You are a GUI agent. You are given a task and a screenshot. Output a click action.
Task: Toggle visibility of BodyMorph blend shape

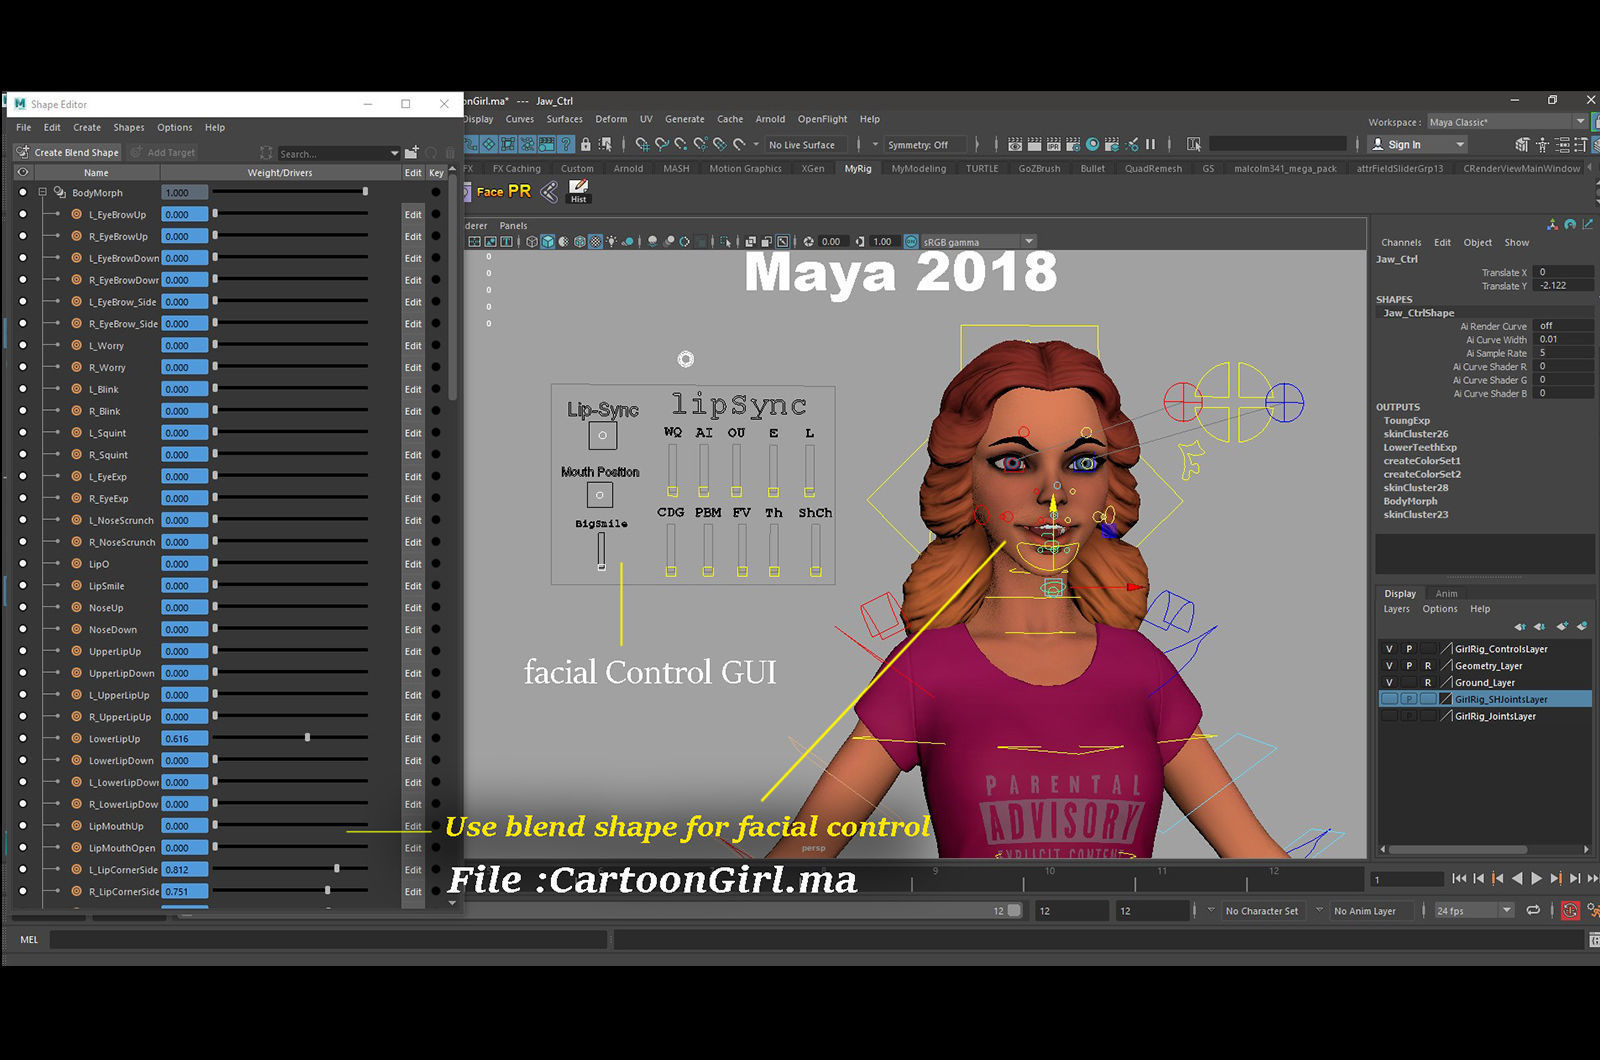[23, 192]
